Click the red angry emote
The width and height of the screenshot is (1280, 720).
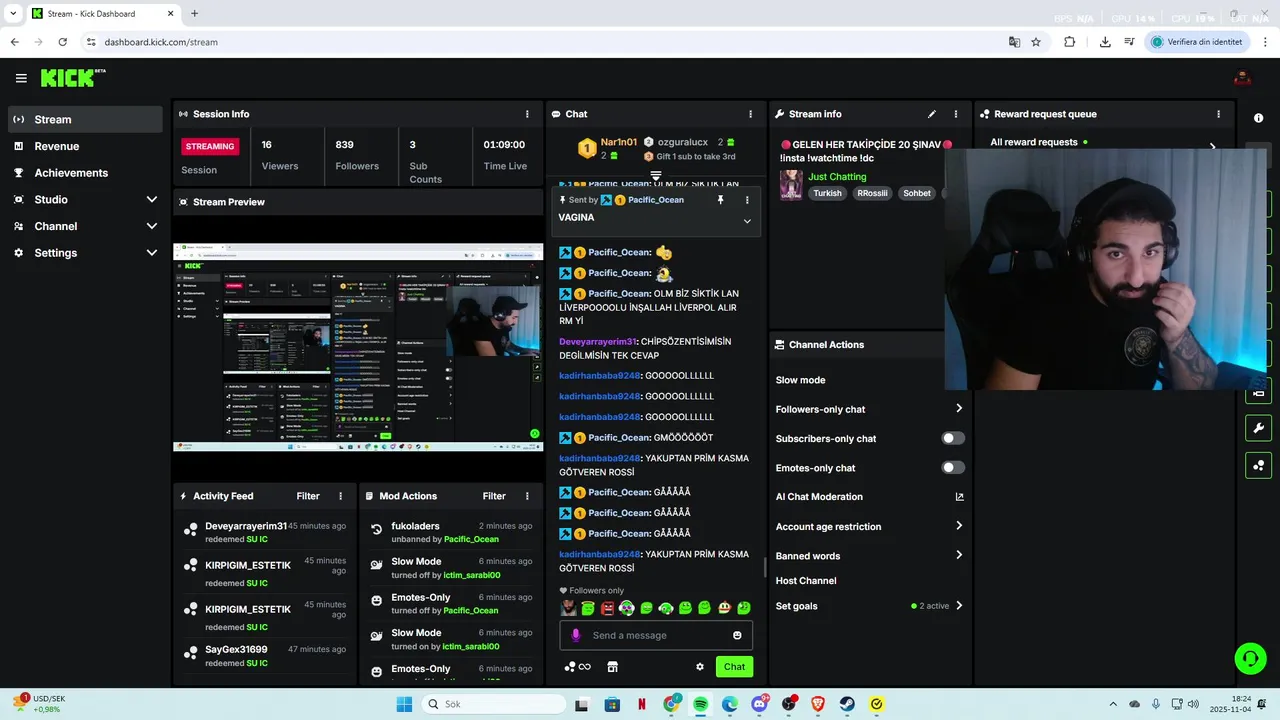[607, 608]
